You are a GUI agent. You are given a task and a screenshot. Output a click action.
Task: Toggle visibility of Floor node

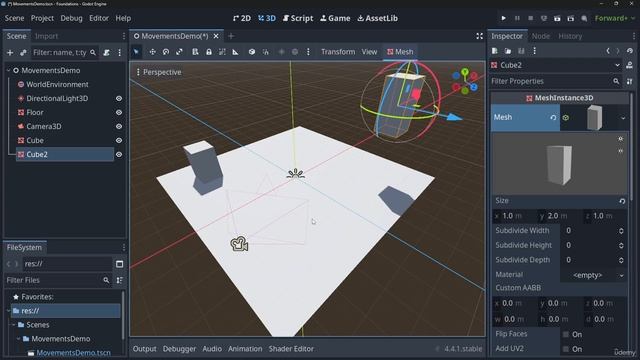[x=119, y=112]
